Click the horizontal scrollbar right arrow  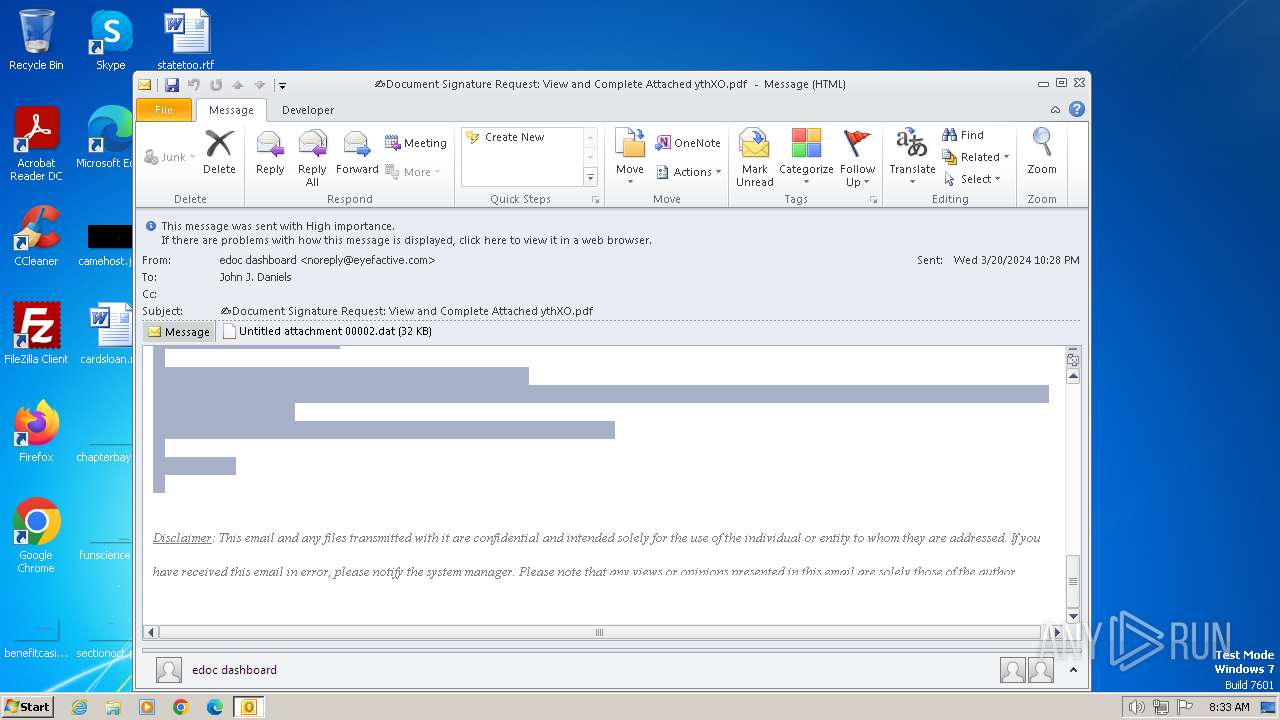pyautogui.click(x=1058, y=632)
